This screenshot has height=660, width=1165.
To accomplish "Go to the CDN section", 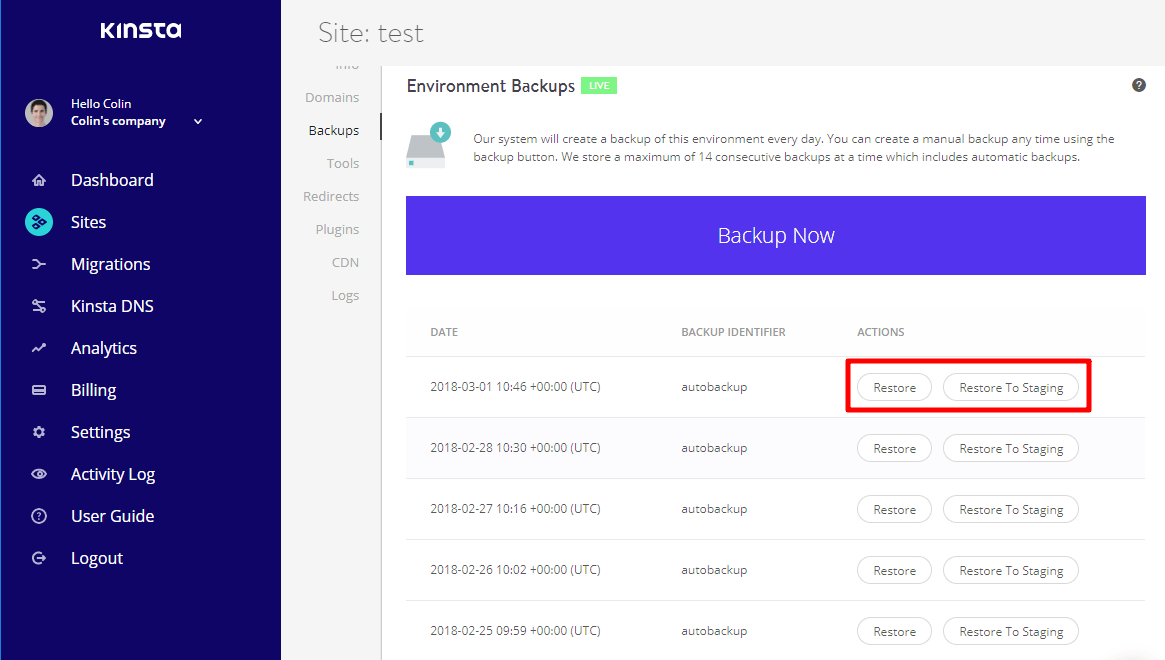I will [345, 263].
